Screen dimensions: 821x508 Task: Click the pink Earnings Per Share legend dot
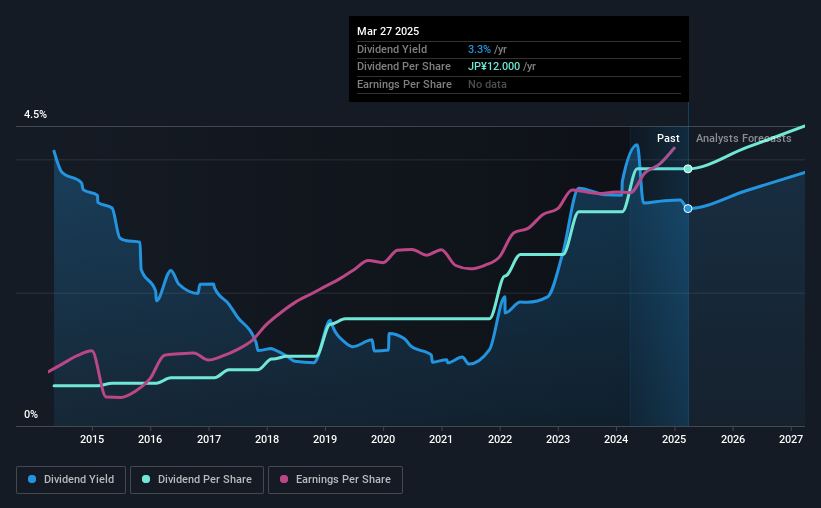[x=284, y=479]
